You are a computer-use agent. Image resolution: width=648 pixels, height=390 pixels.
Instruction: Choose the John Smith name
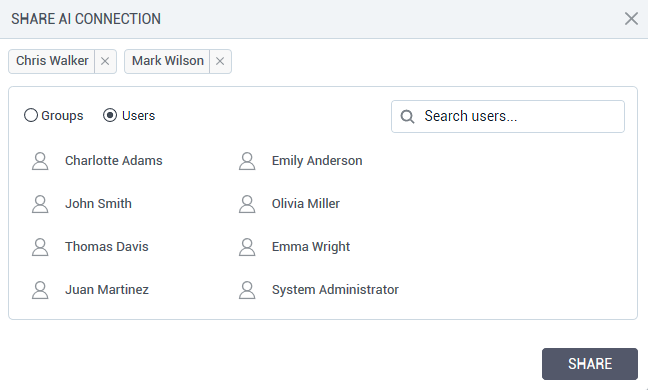point(98,204)
